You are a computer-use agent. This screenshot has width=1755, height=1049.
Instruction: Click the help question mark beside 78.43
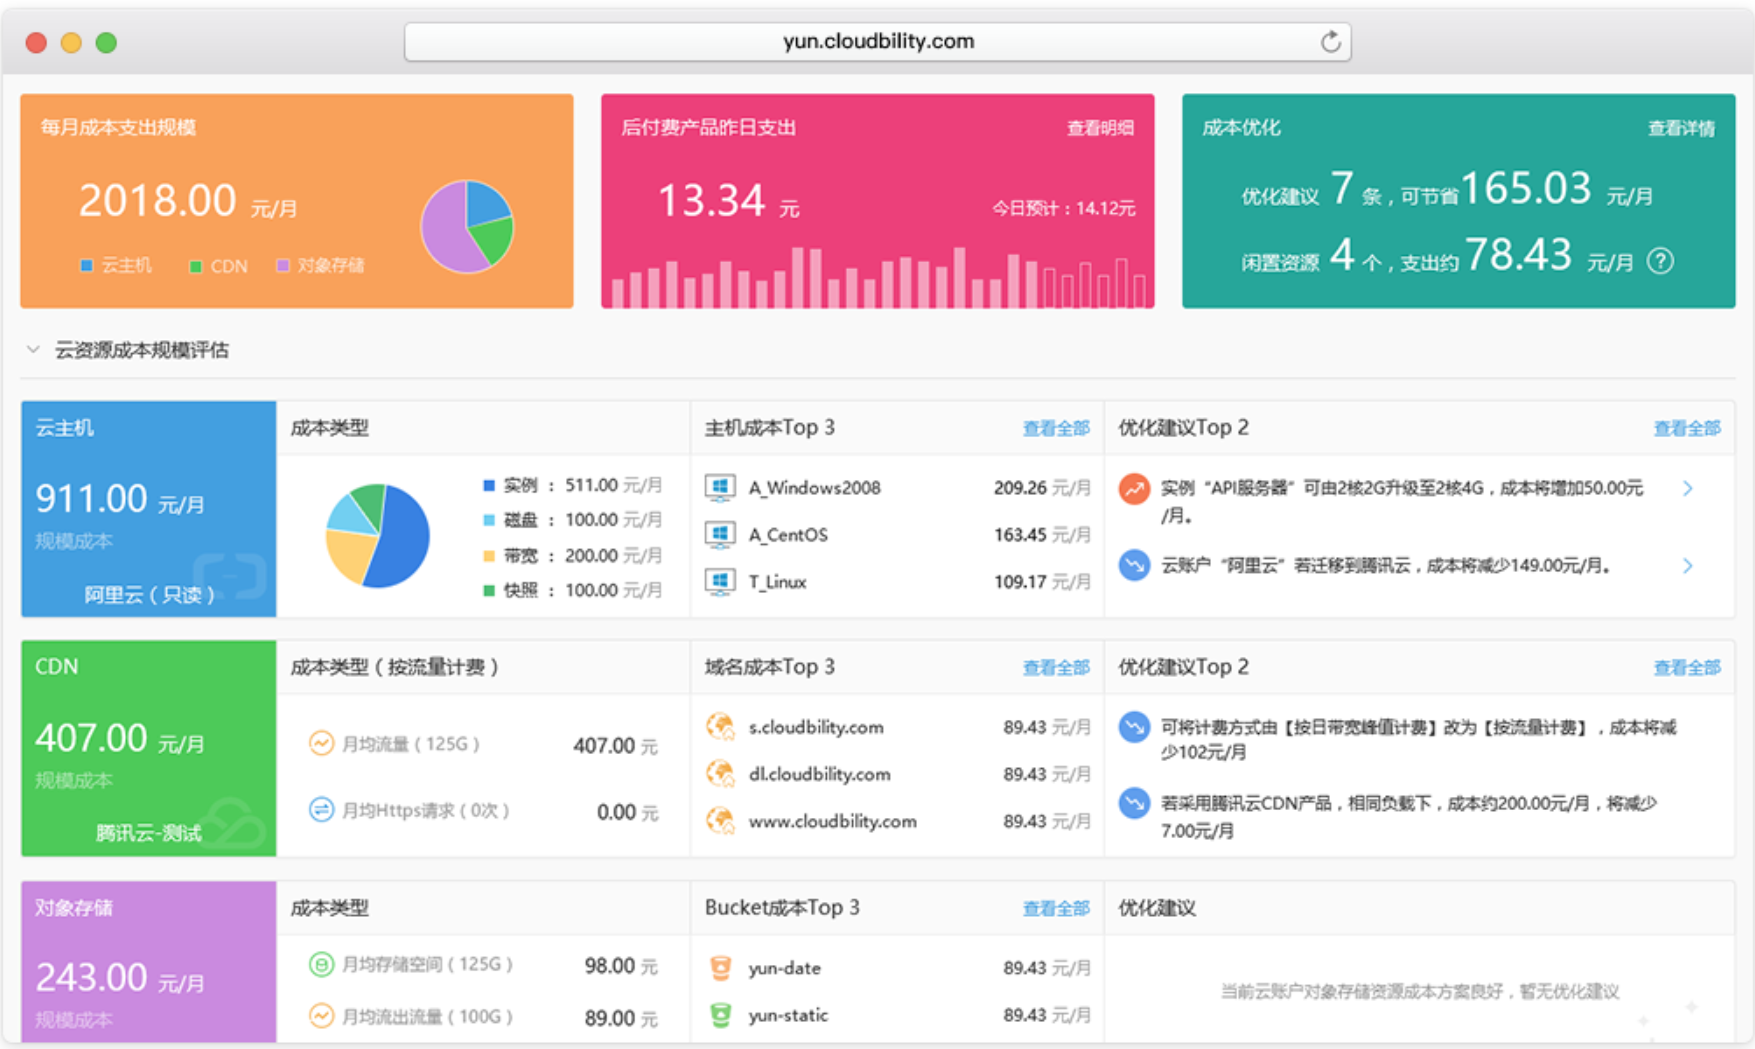pyautogui.click(x=1660, y=261)
